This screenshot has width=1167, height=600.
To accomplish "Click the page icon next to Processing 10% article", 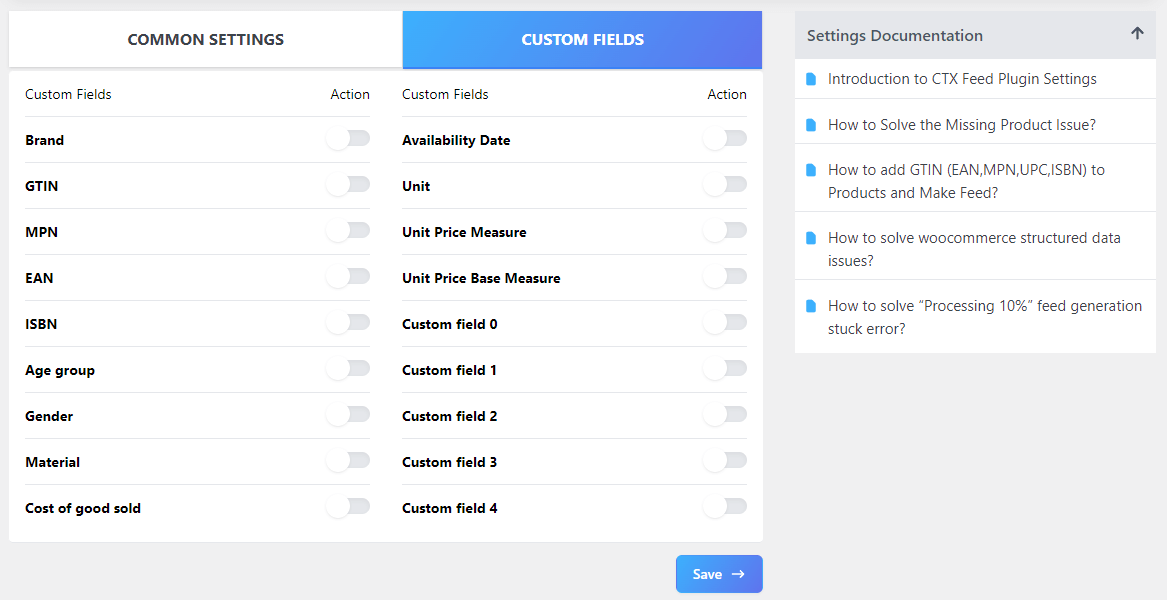I will [811, 305].
